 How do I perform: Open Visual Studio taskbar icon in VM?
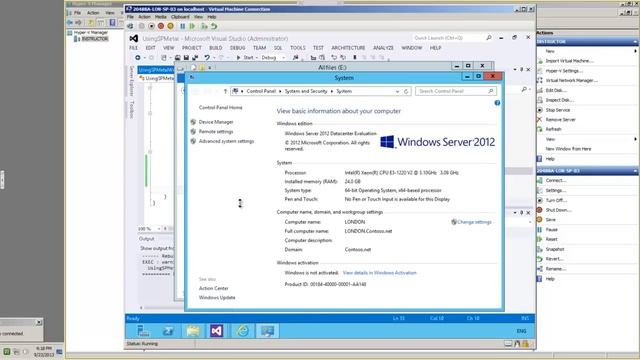[x=217, y=331]
